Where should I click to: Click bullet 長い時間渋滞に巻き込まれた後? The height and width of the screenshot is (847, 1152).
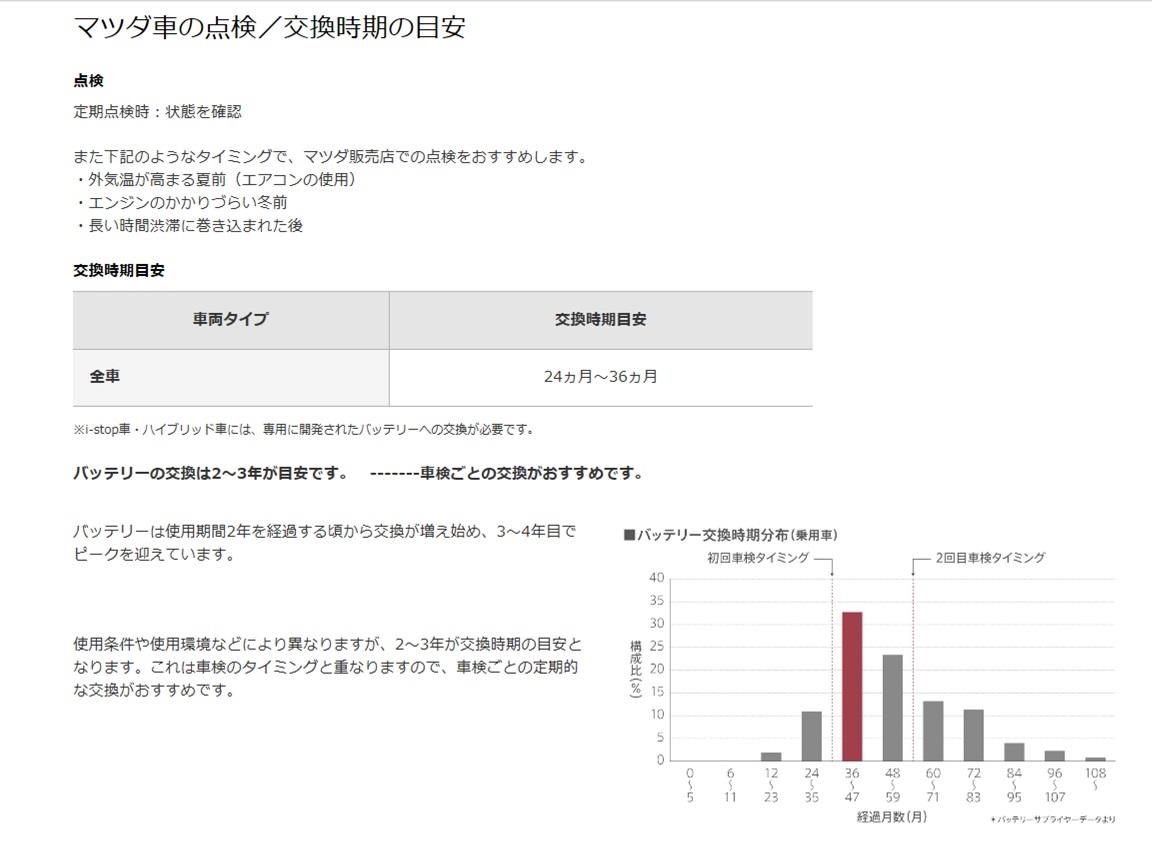188,226
